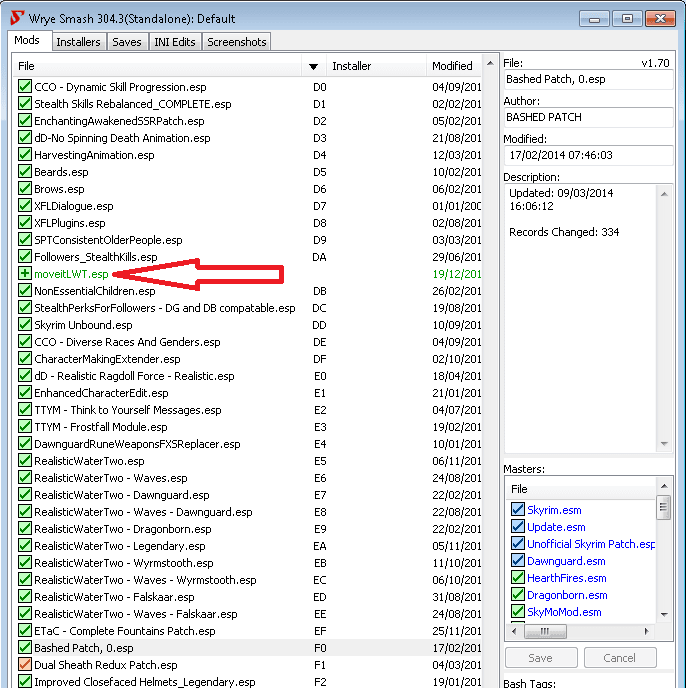
Task: Toggle the HearthFires.esm master checkbox
Action: pyautogui.click(x=518, y=577)
